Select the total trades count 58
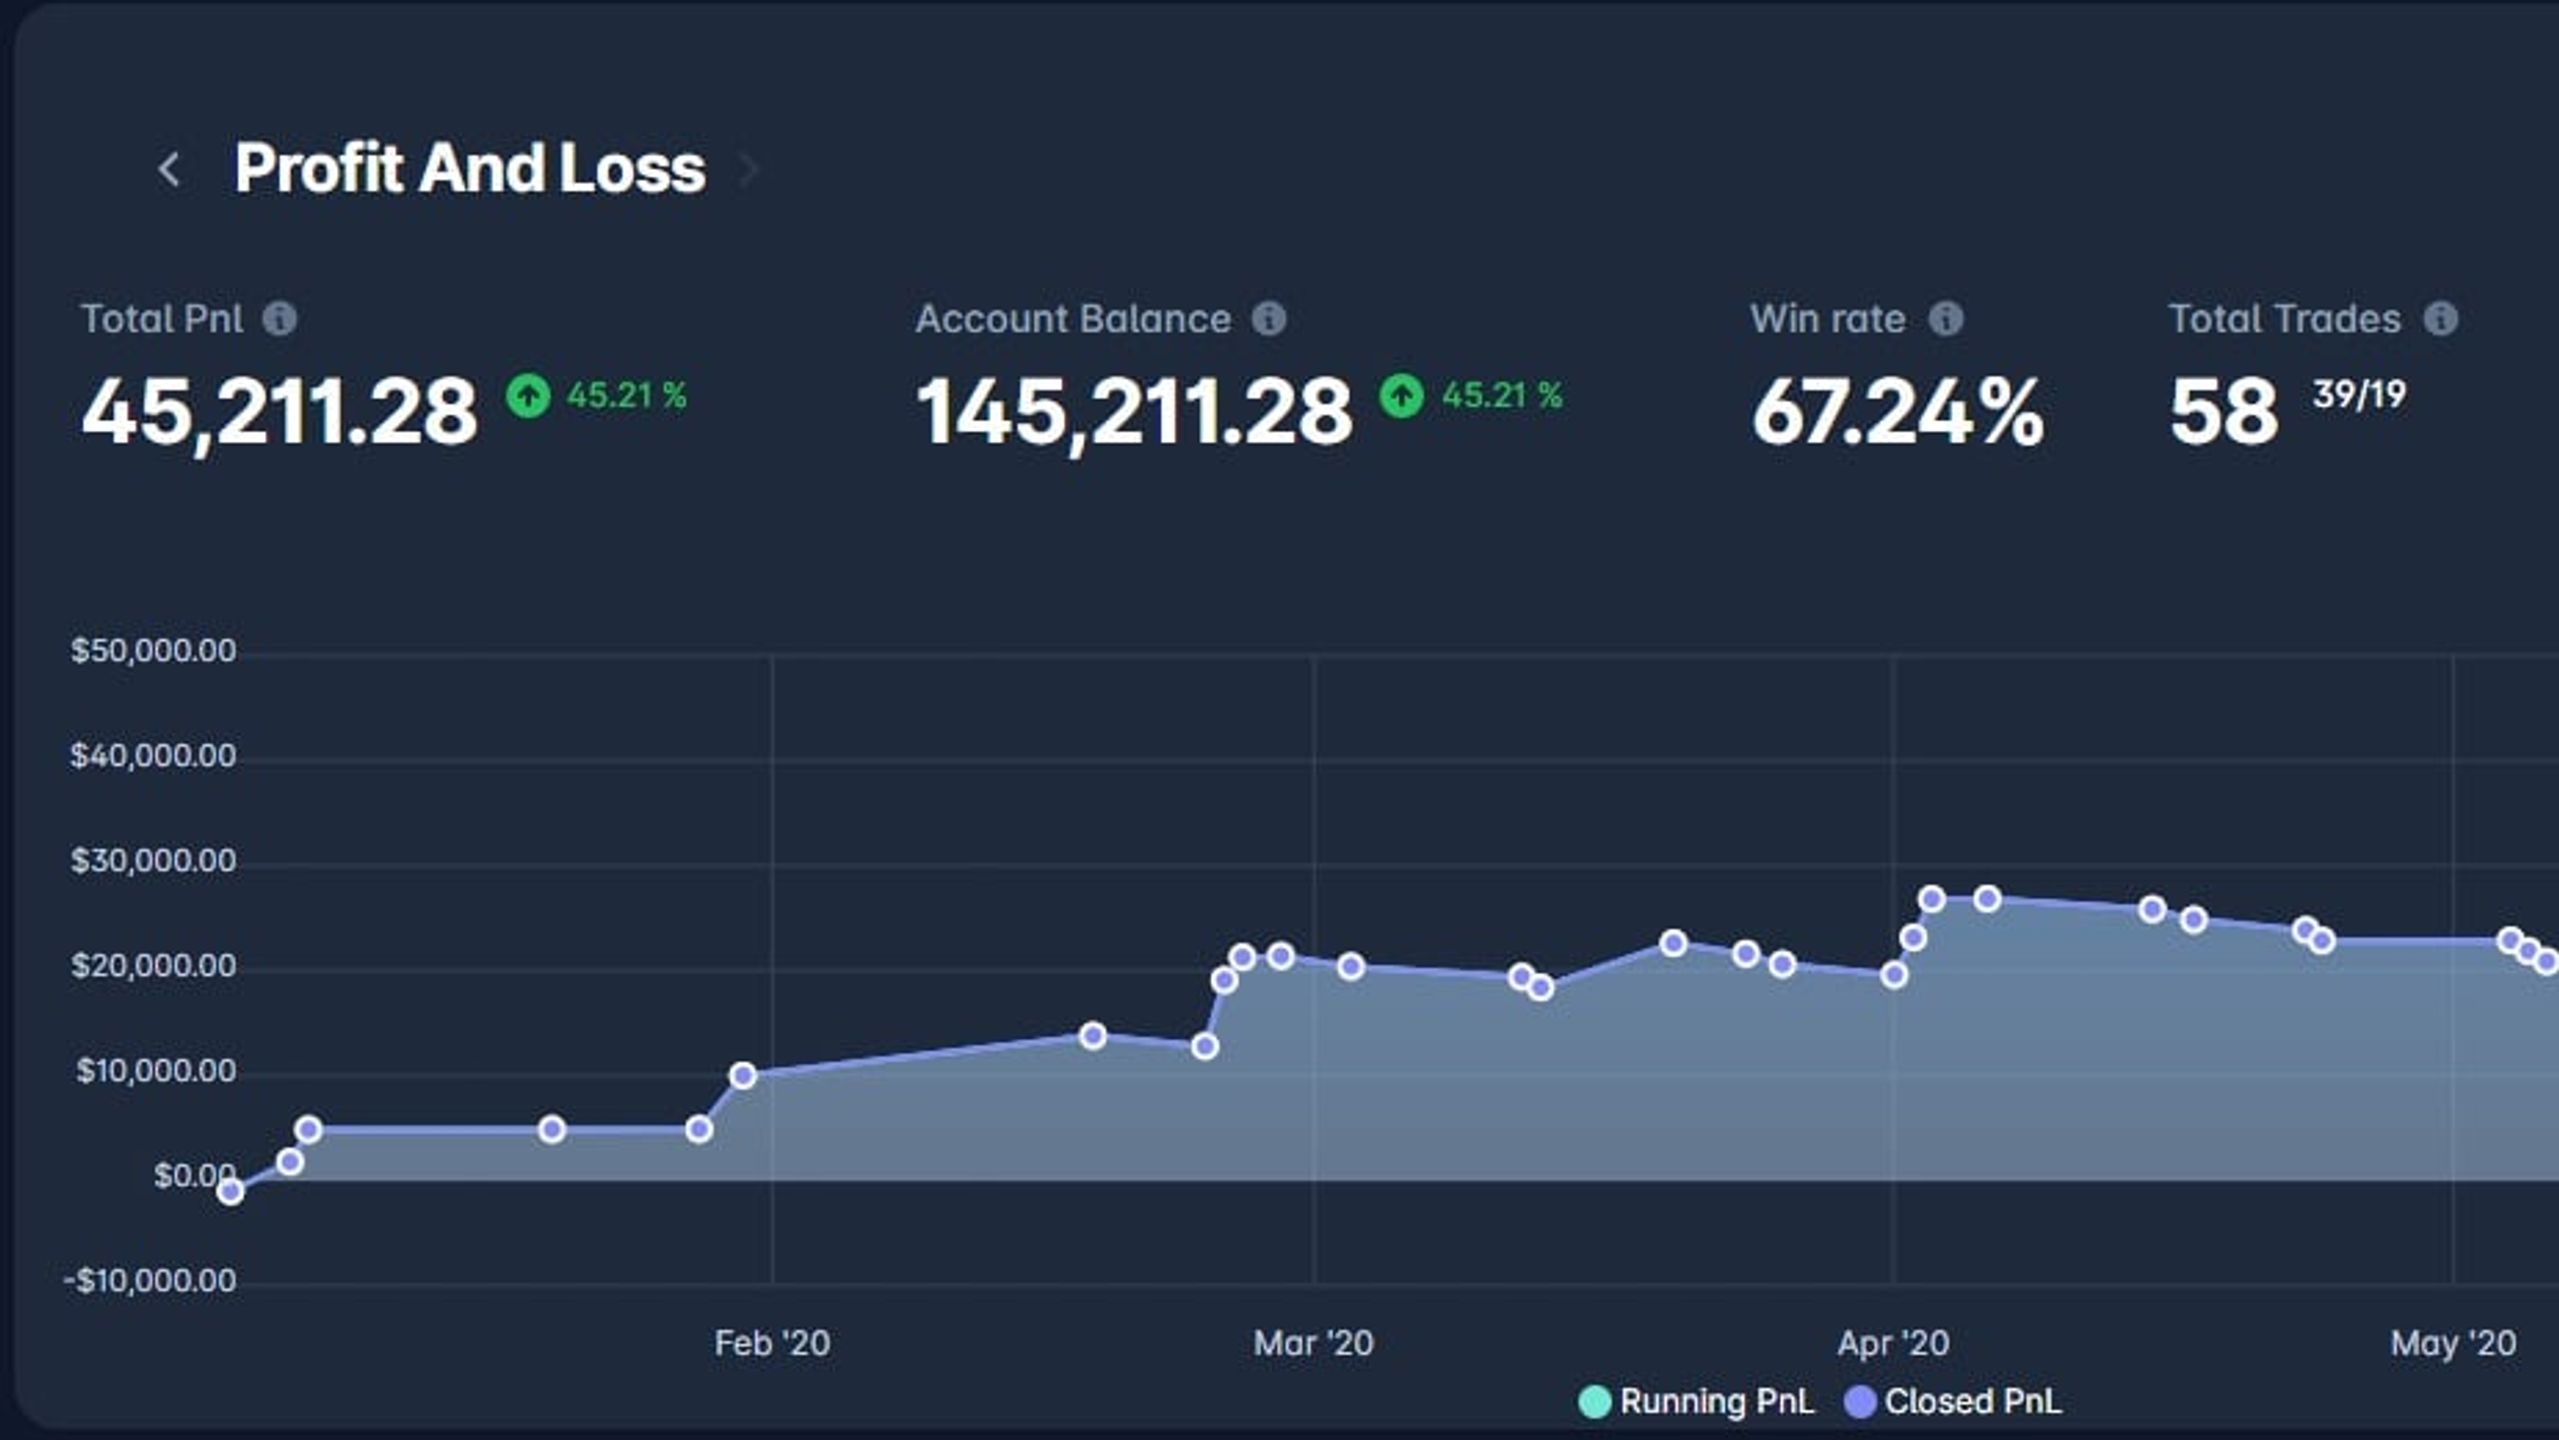This screenshot has height=1440, width=2559. (2223, 412)
